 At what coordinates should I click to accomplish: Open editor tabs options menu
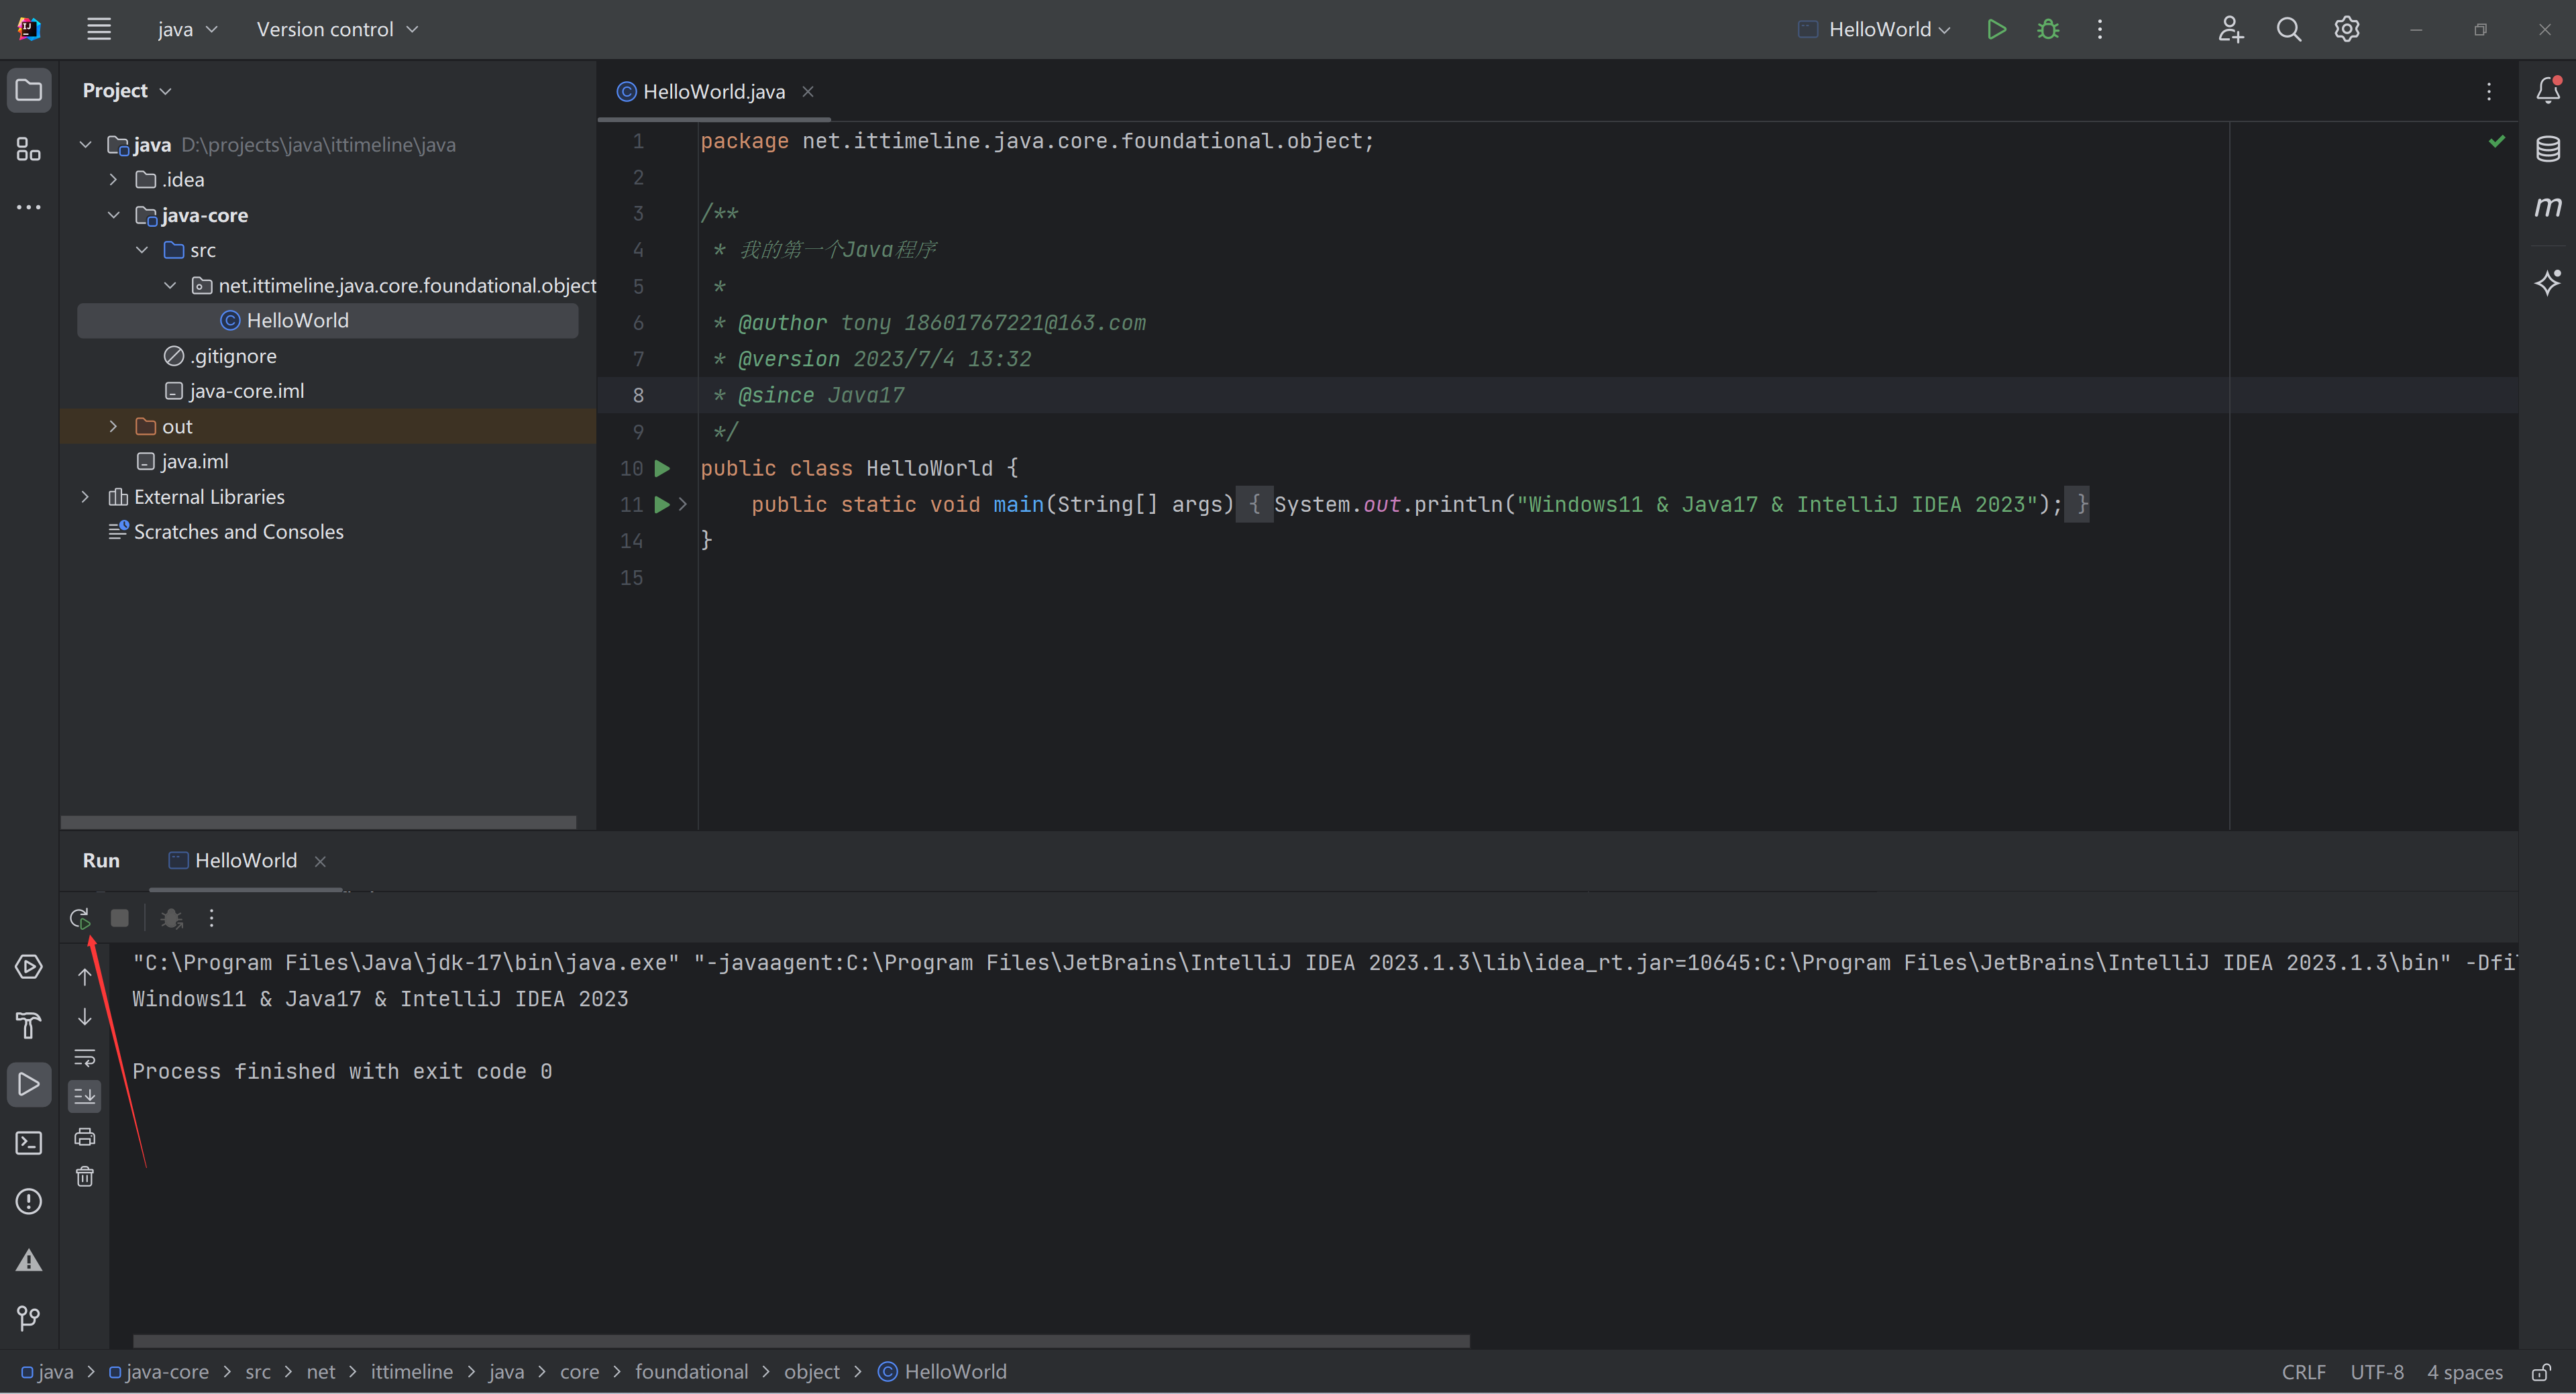pos(2489,91)
